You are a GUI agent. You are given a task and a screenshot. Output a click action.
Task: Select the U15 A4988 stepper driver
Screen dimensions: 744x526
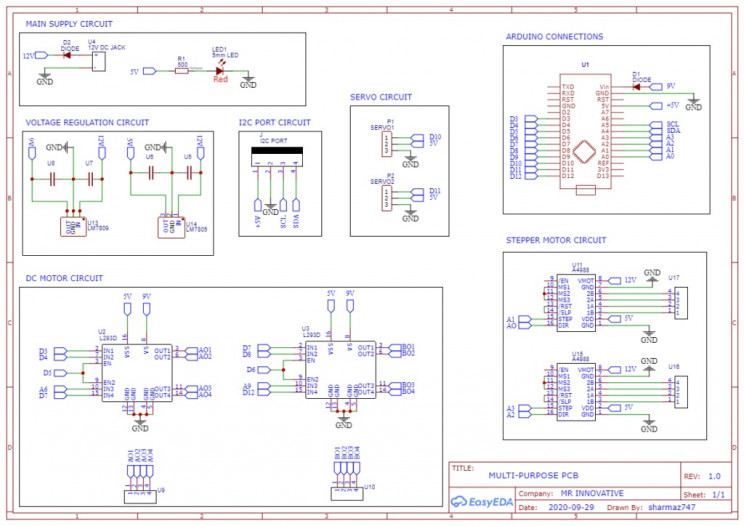pos(576,392)
